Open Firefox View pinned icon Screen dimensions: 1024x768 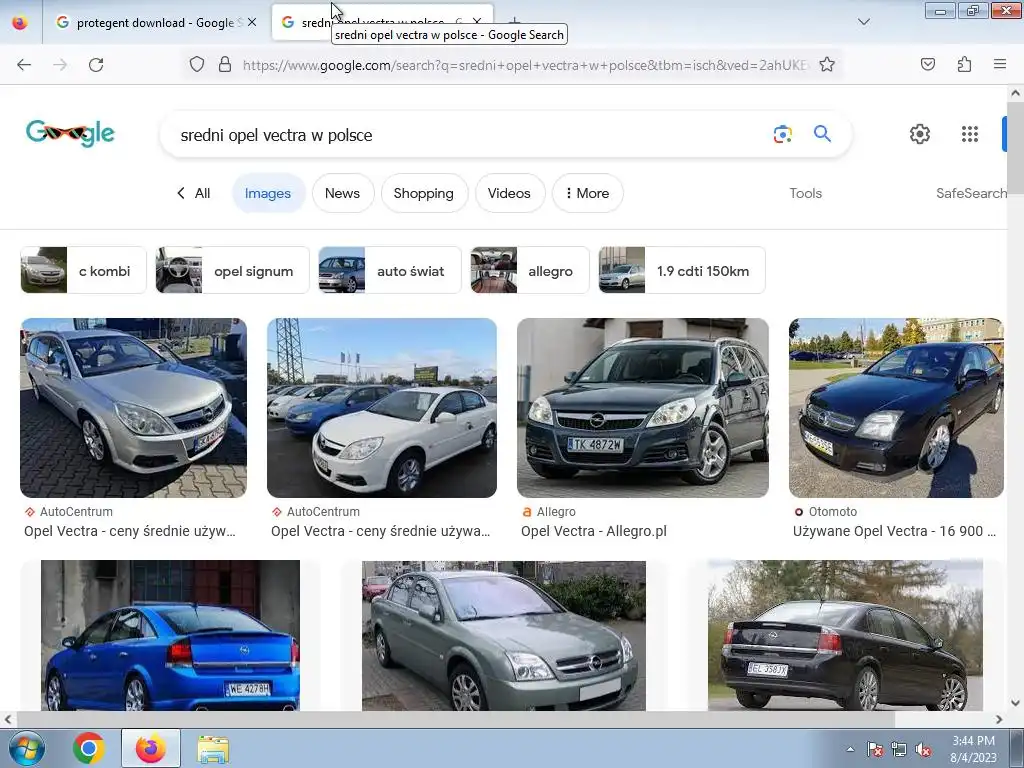tap(20, 22)
